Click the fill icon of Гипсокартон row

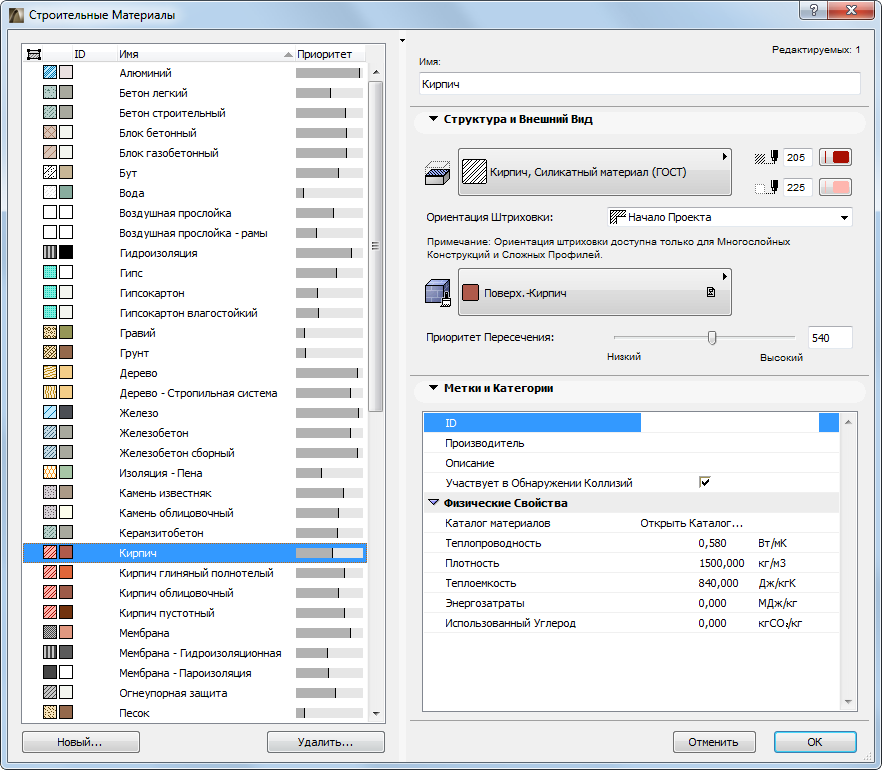(x=50, y=292)
